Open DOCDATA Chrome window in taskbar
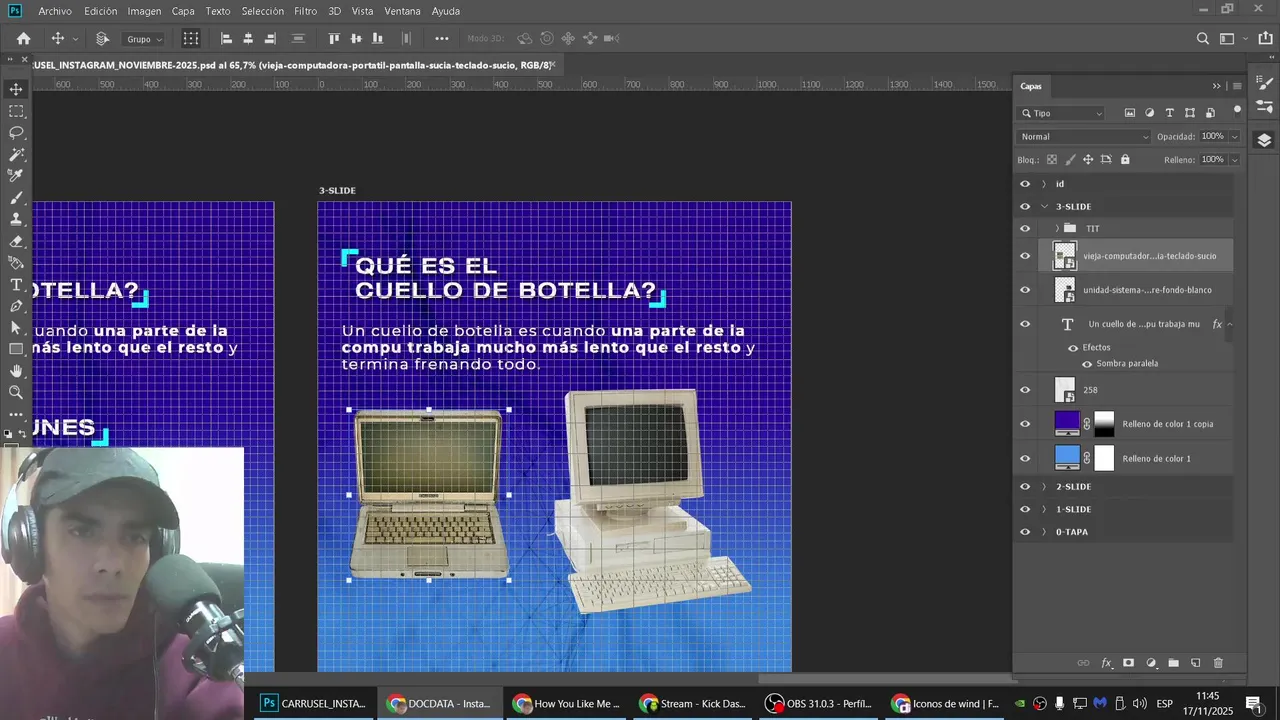The height and width of the screenshot is (720, 1280). pos(439,703)
